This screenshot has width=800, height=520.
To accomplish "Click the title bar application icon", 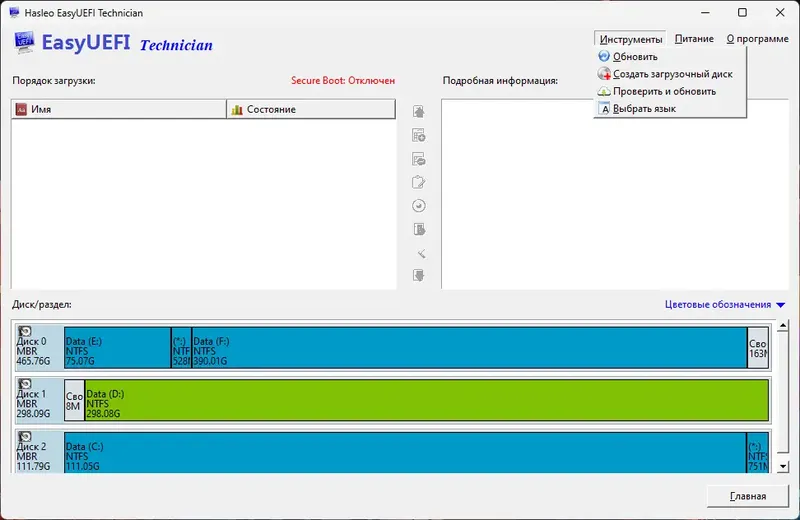I will 14,12.
